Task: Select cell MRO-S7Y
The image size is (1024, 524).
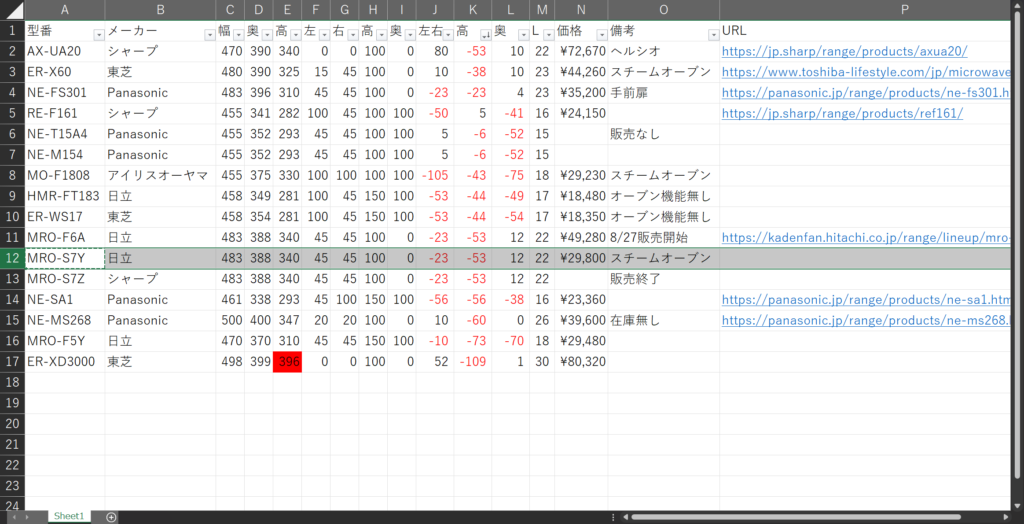Action: pyautogui.click(x=65, y=259)
